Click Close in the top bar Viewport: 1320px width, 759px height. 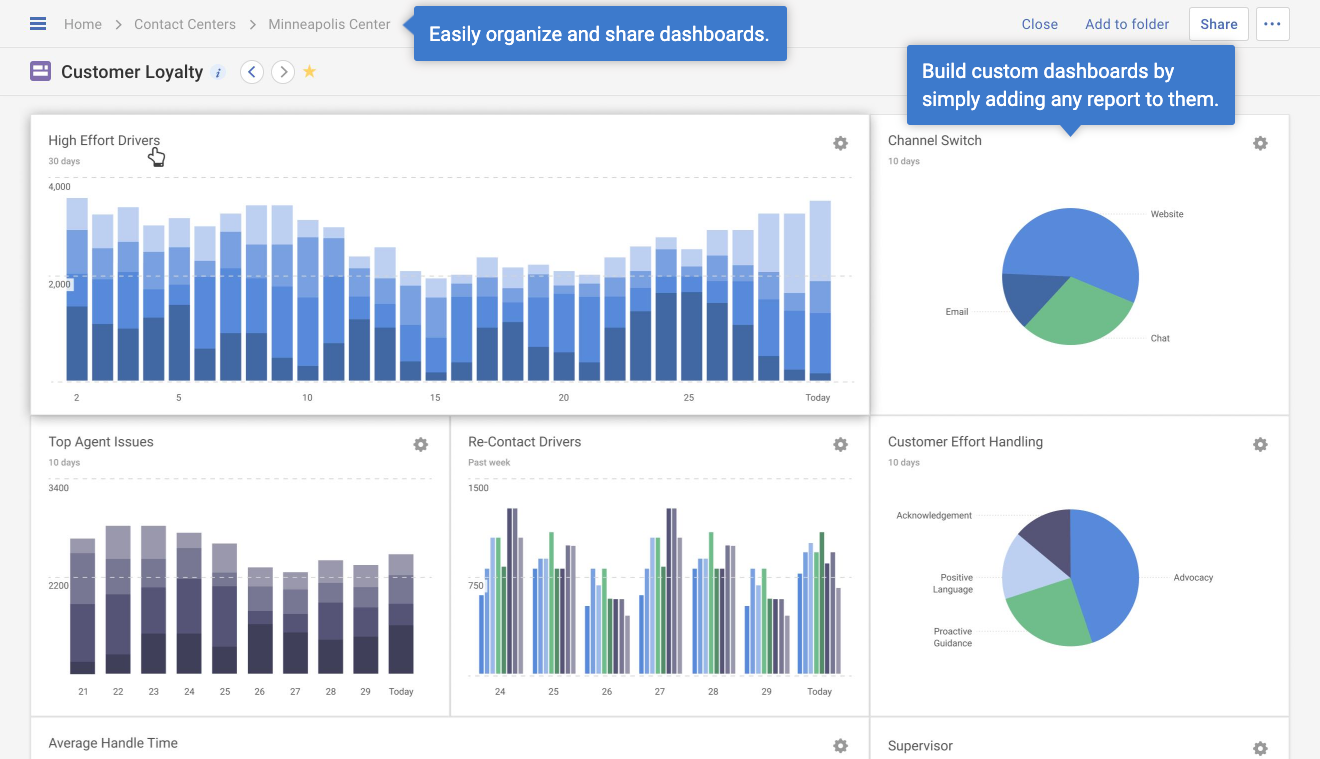[x=1039, y=23]
